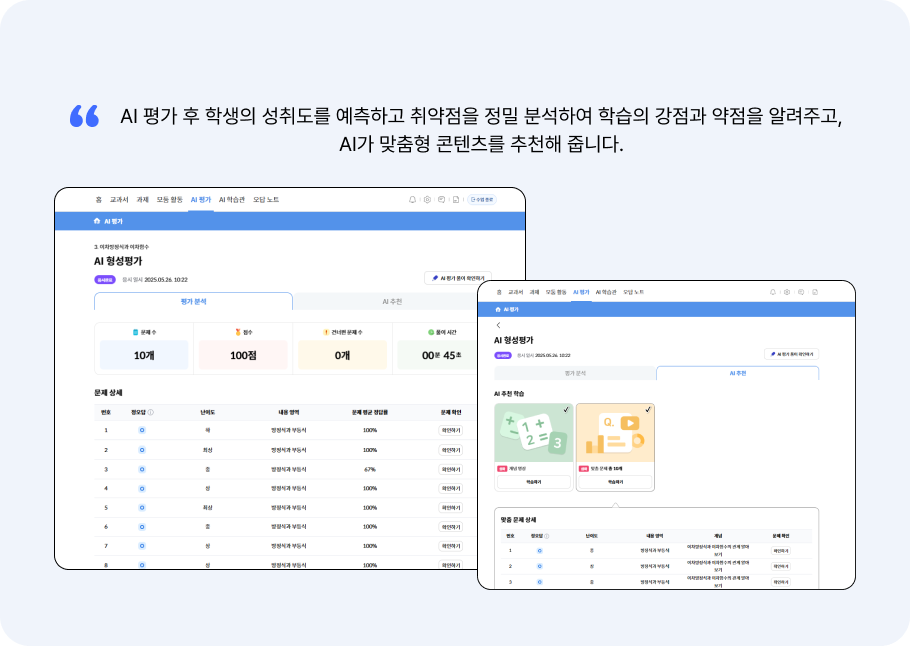This screenshot has height=646, width=910.
Task: Click the correct-answer circle in row 1, right table
Action: click(x=540, y=551)
